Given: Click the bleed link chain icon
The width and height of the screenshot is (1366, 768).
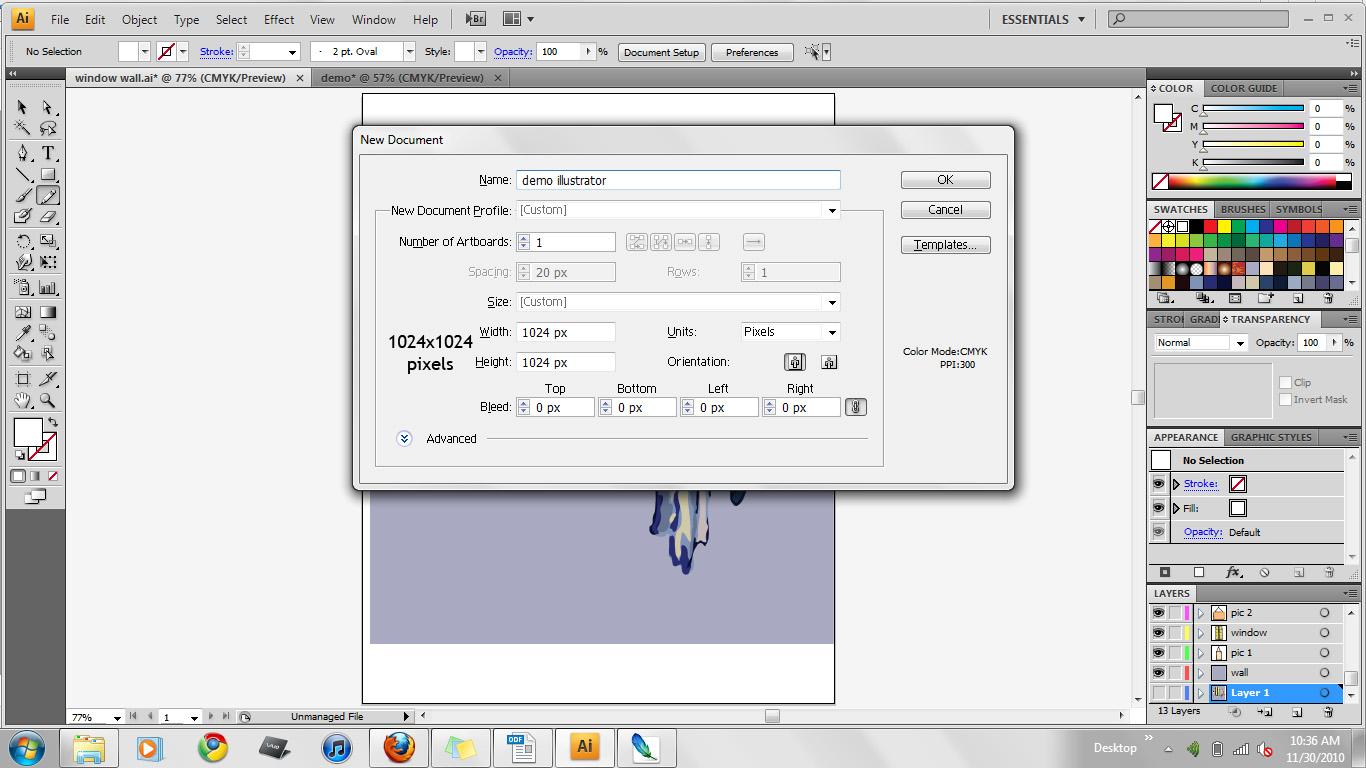Looking at the screenshot, I should tap(855, 407).
